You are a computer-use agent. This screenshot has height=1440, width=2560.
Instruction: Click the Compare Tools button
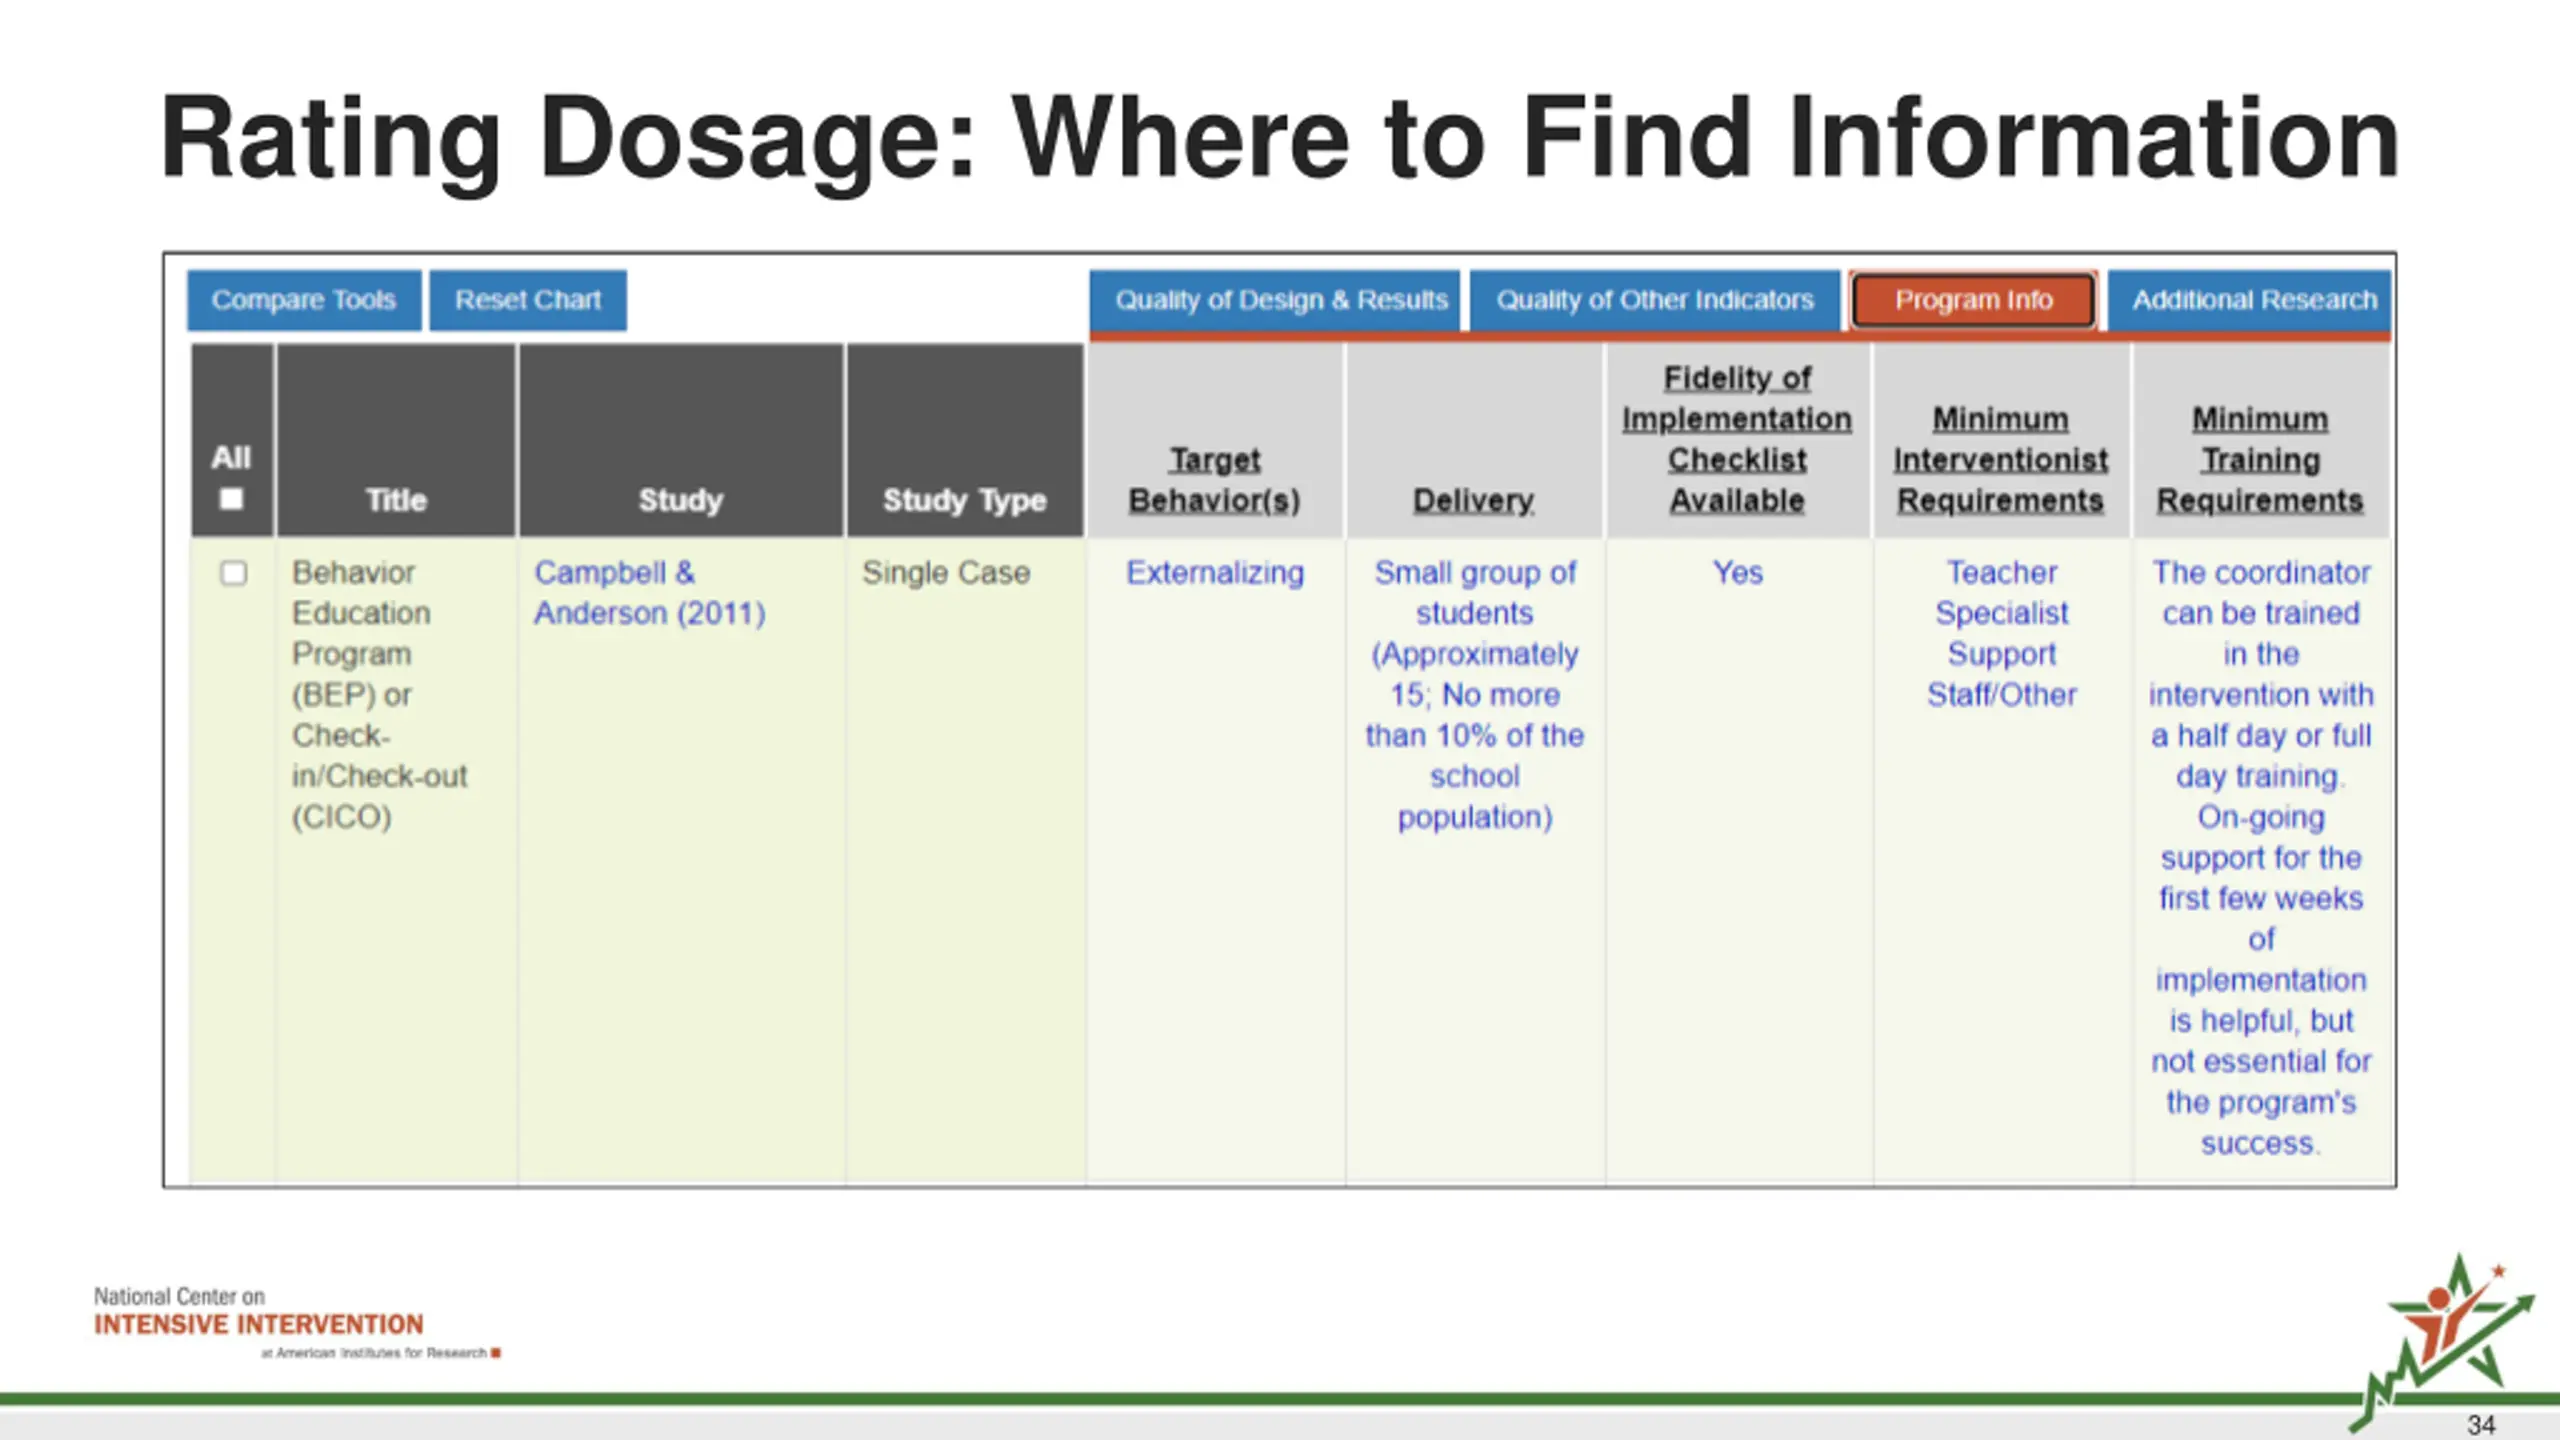(x=304, y=300)
